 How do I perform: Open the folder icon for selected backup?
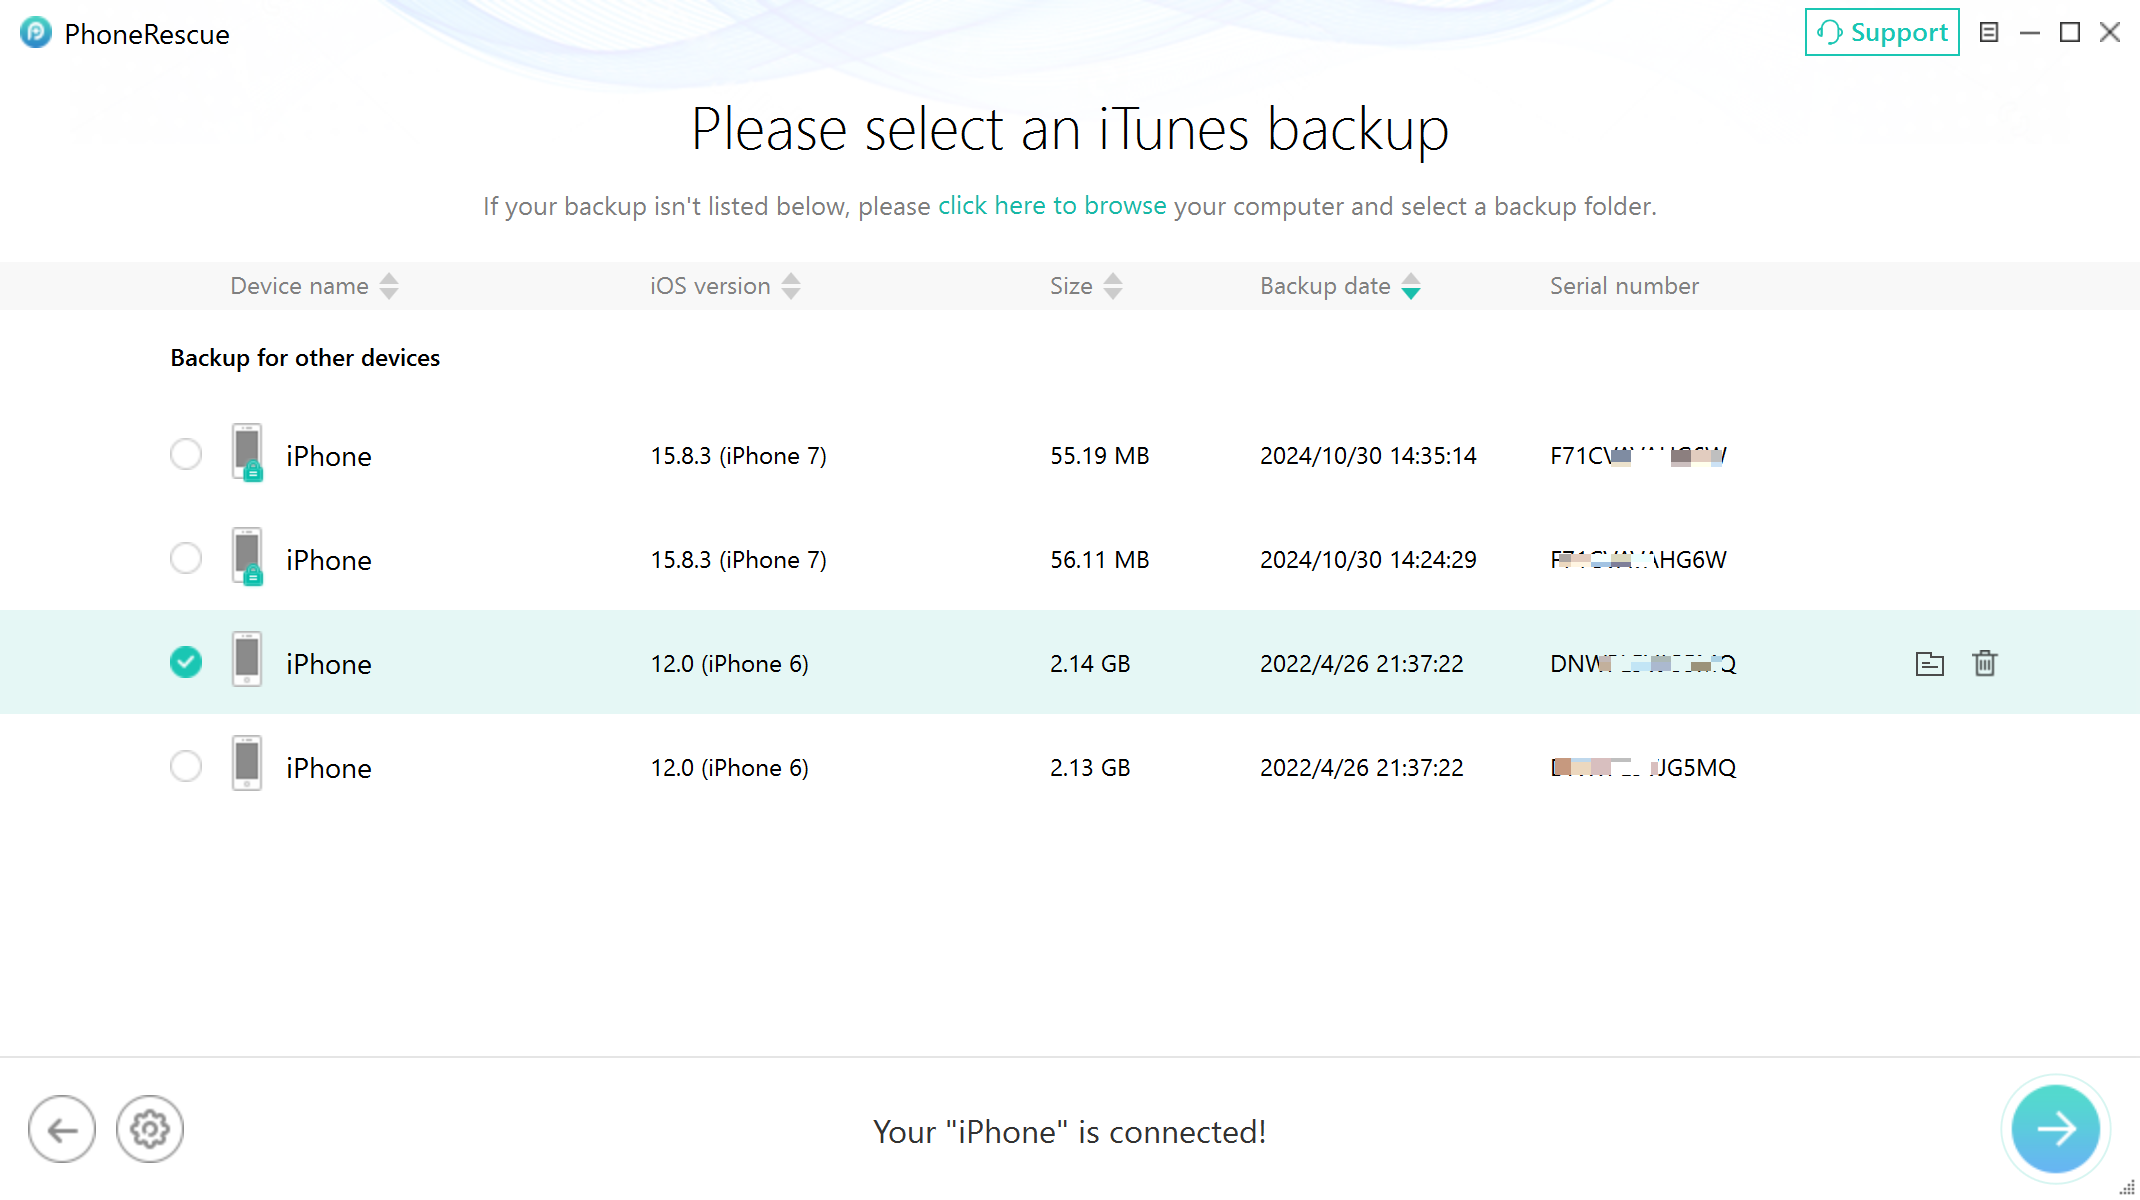point(1930,663)
